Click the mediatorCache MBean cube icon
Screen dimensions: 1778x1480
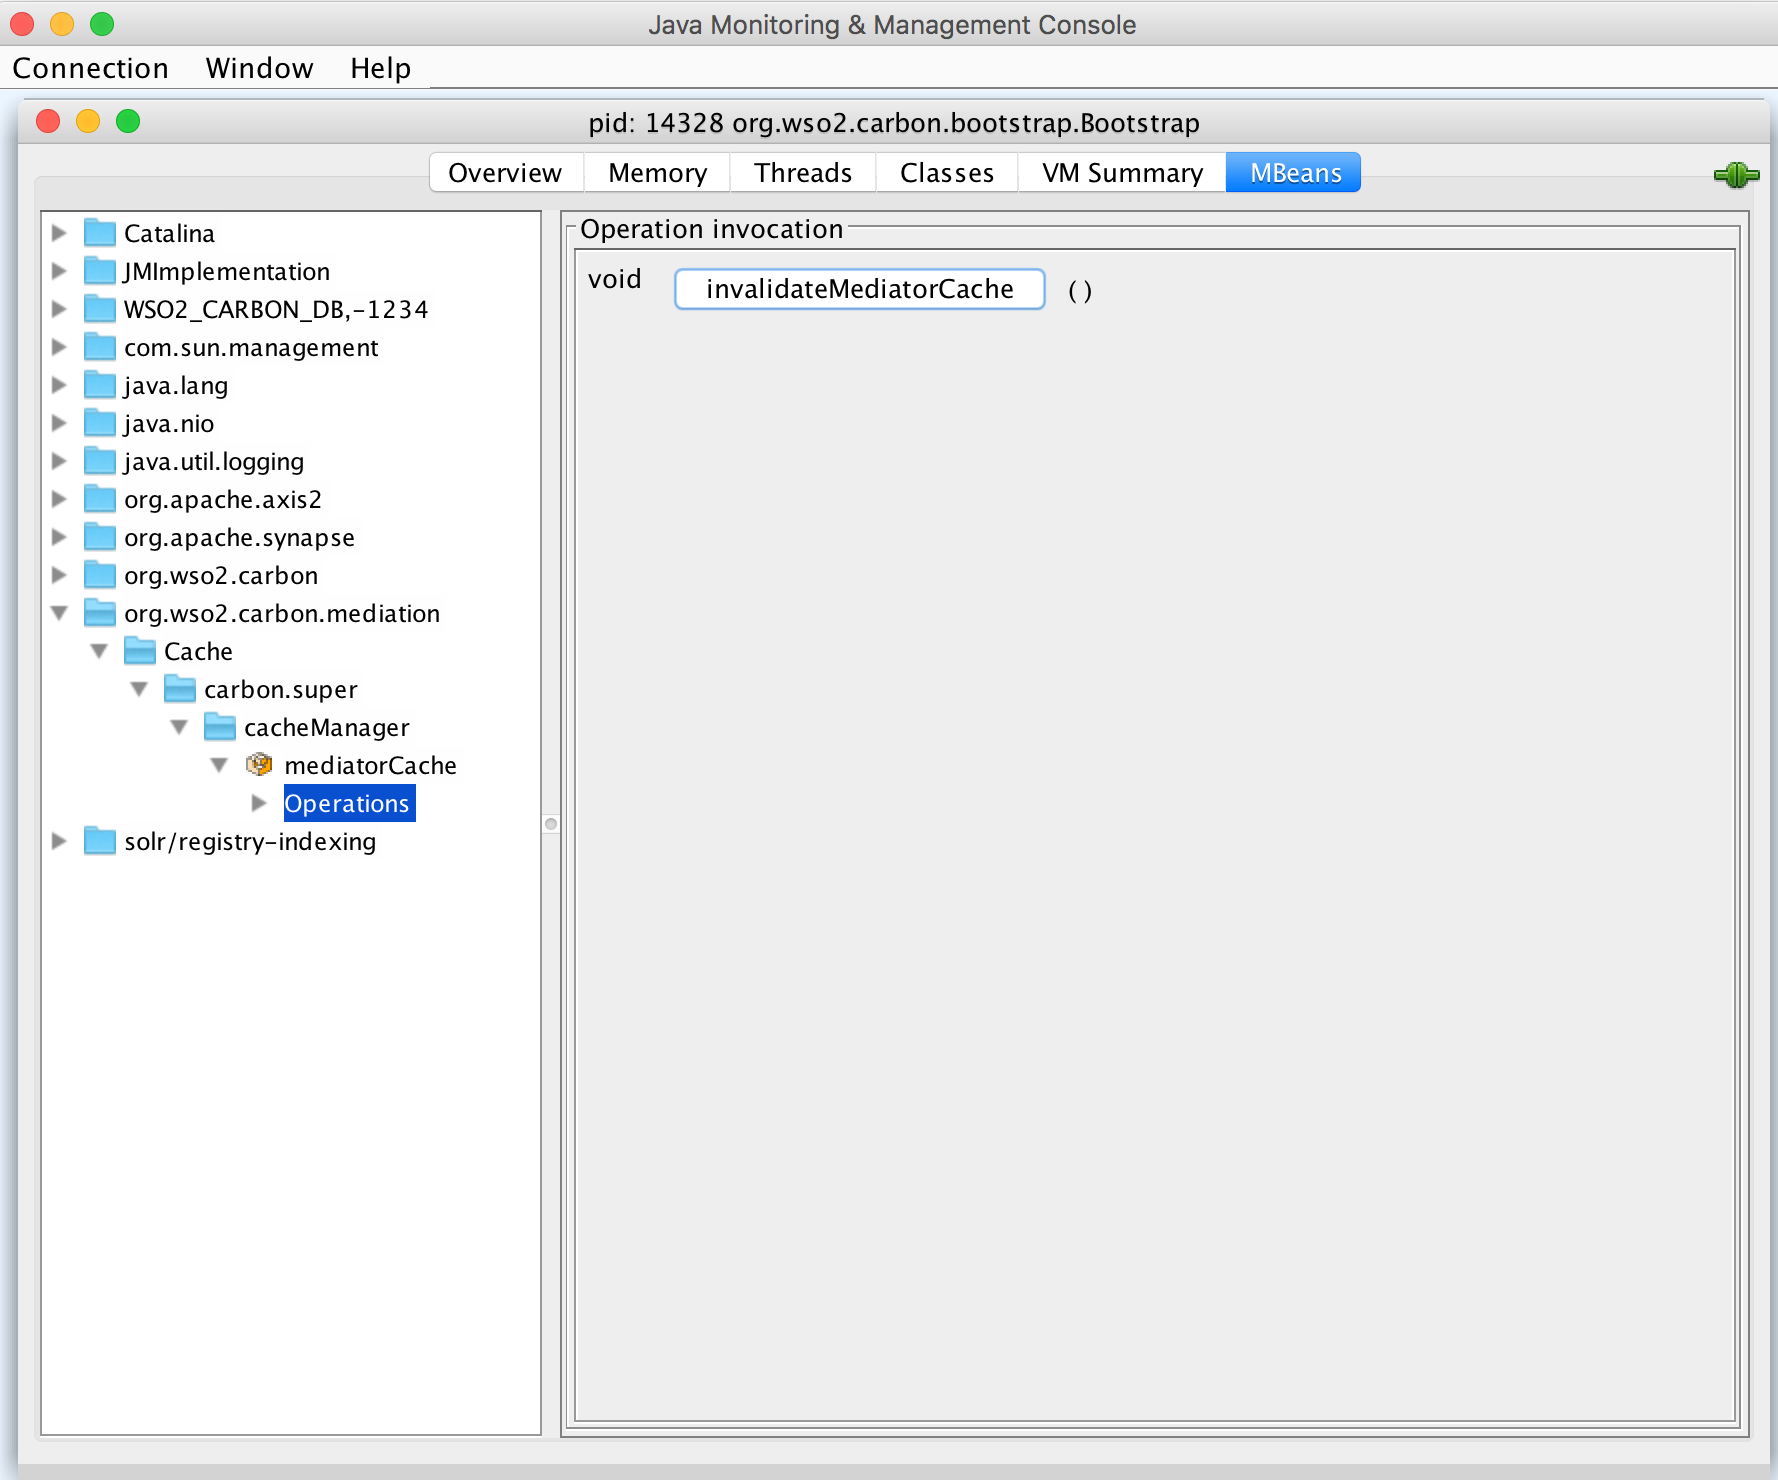260,764
